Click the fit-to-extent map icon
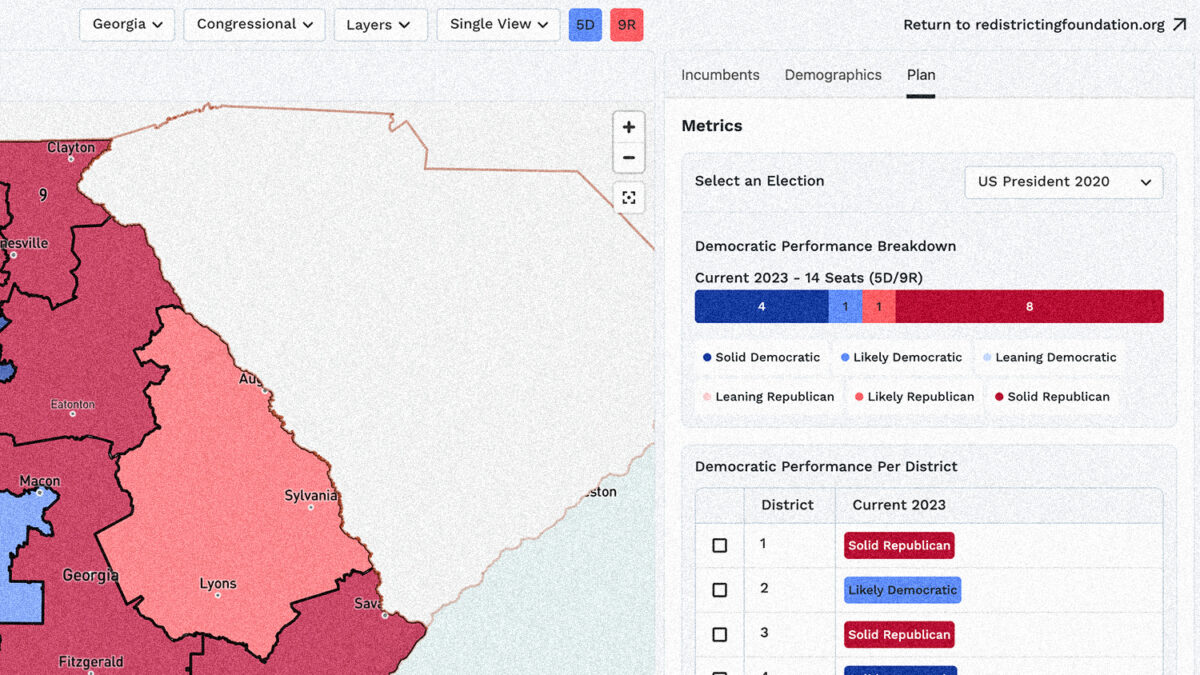Image resolution: width=1200 pixels, height=675 pixels. click(628, 198)
